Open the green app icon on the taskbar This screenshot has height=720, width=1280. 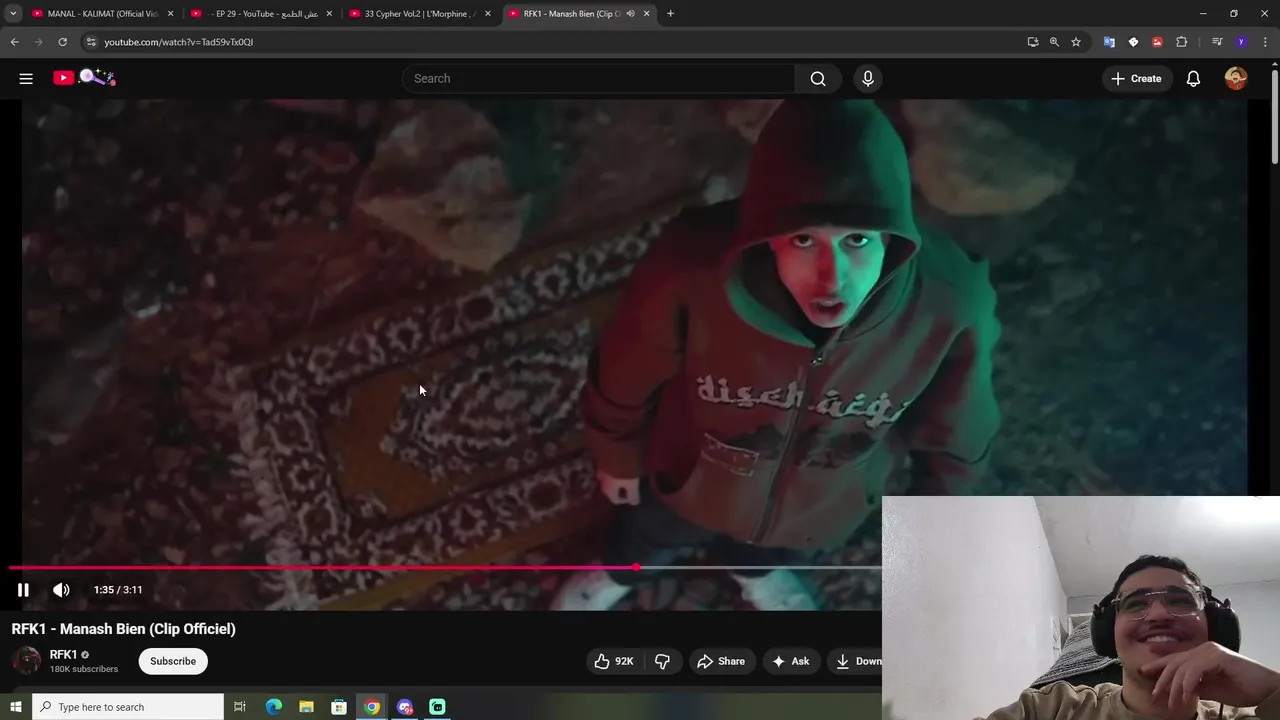pyautogui.click(x=437, y=707)
